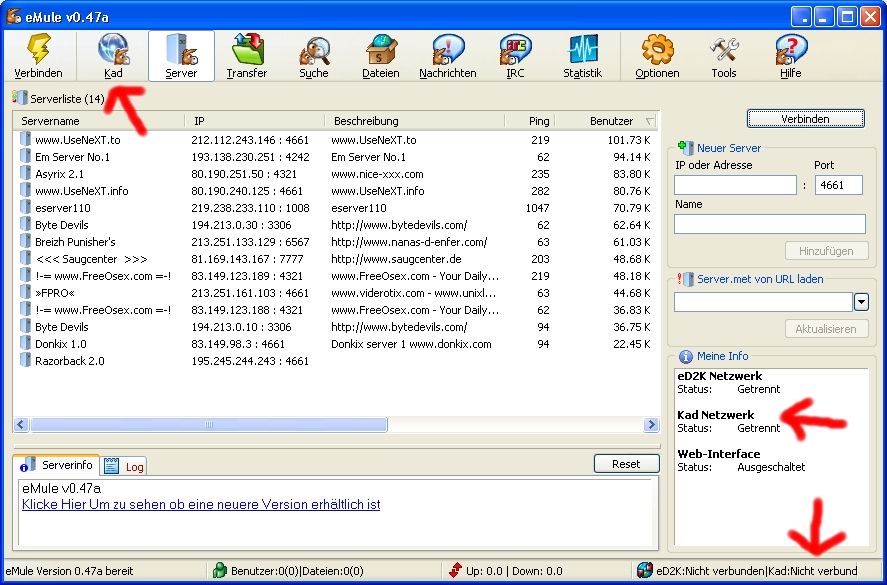Image resolution: width=887 pixels, height=585 pixels.
Task: Click the server icon beside eserver110
Action: 25,207
